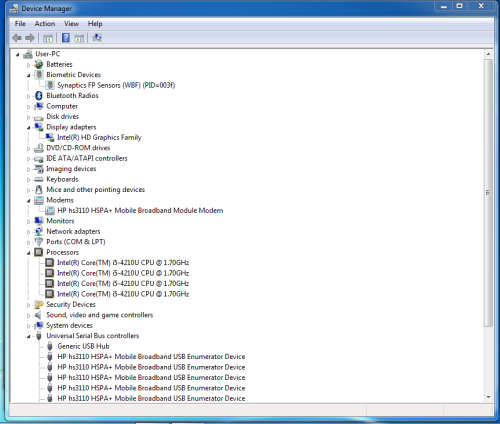Select the Computer category label

click(x=62, y=106)
